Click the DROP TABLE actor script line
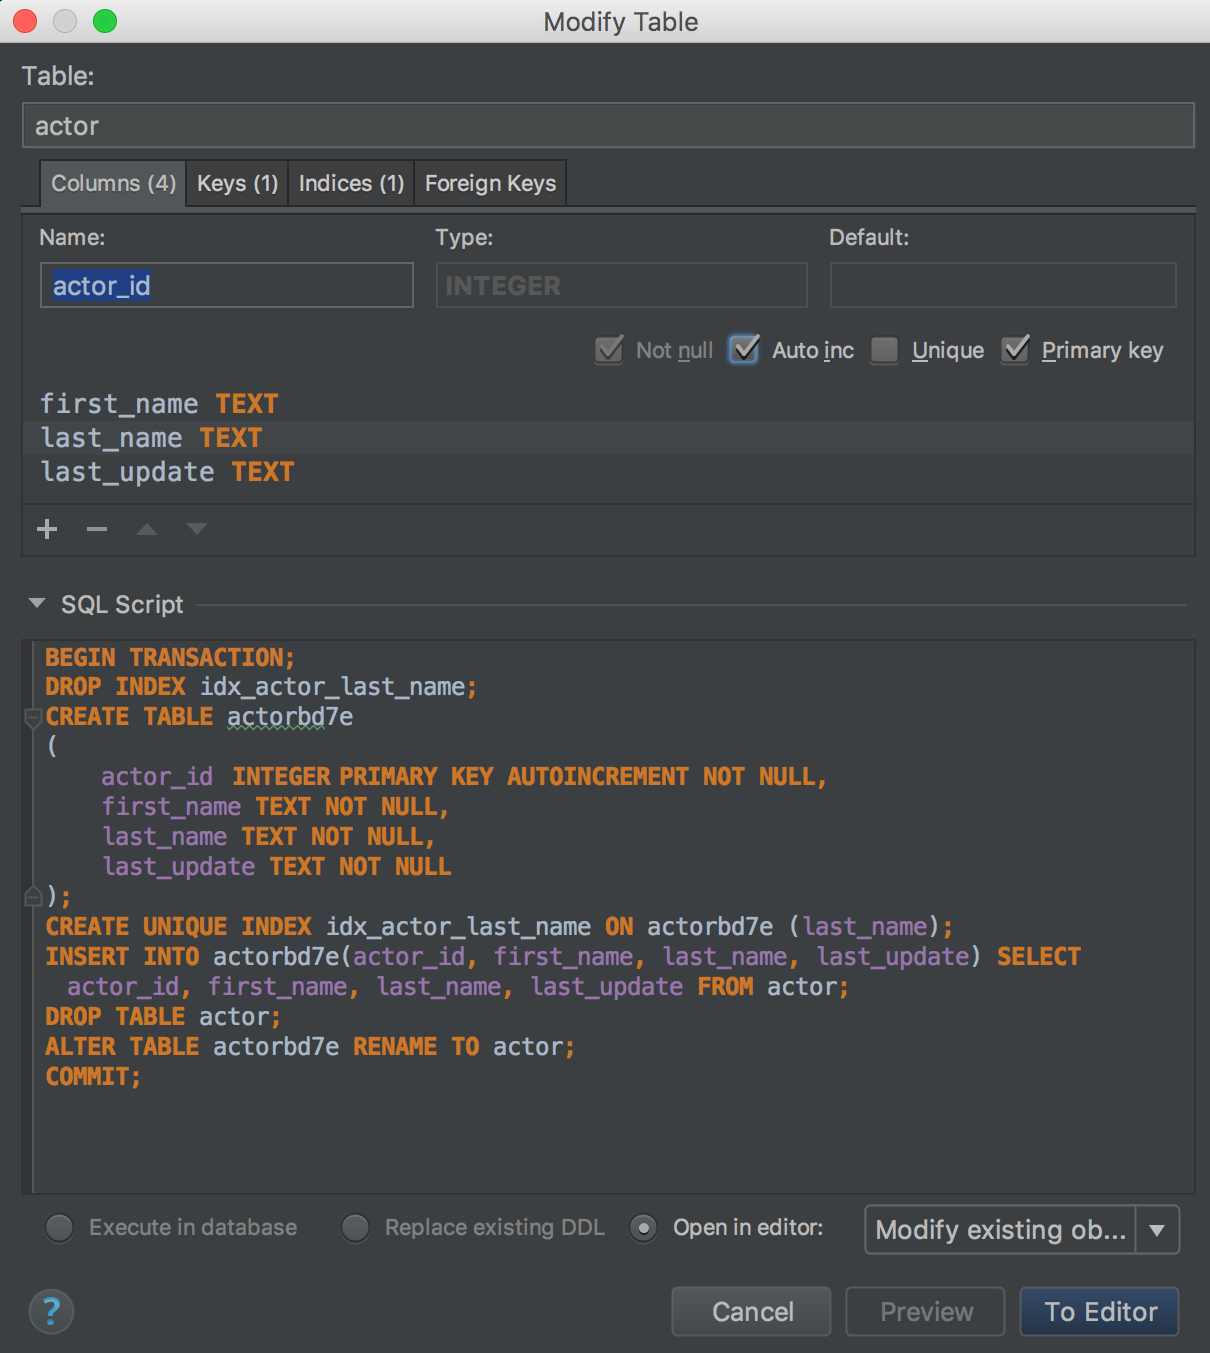The width and height of the screenshot is (1210, 1353). (163, 1017)
